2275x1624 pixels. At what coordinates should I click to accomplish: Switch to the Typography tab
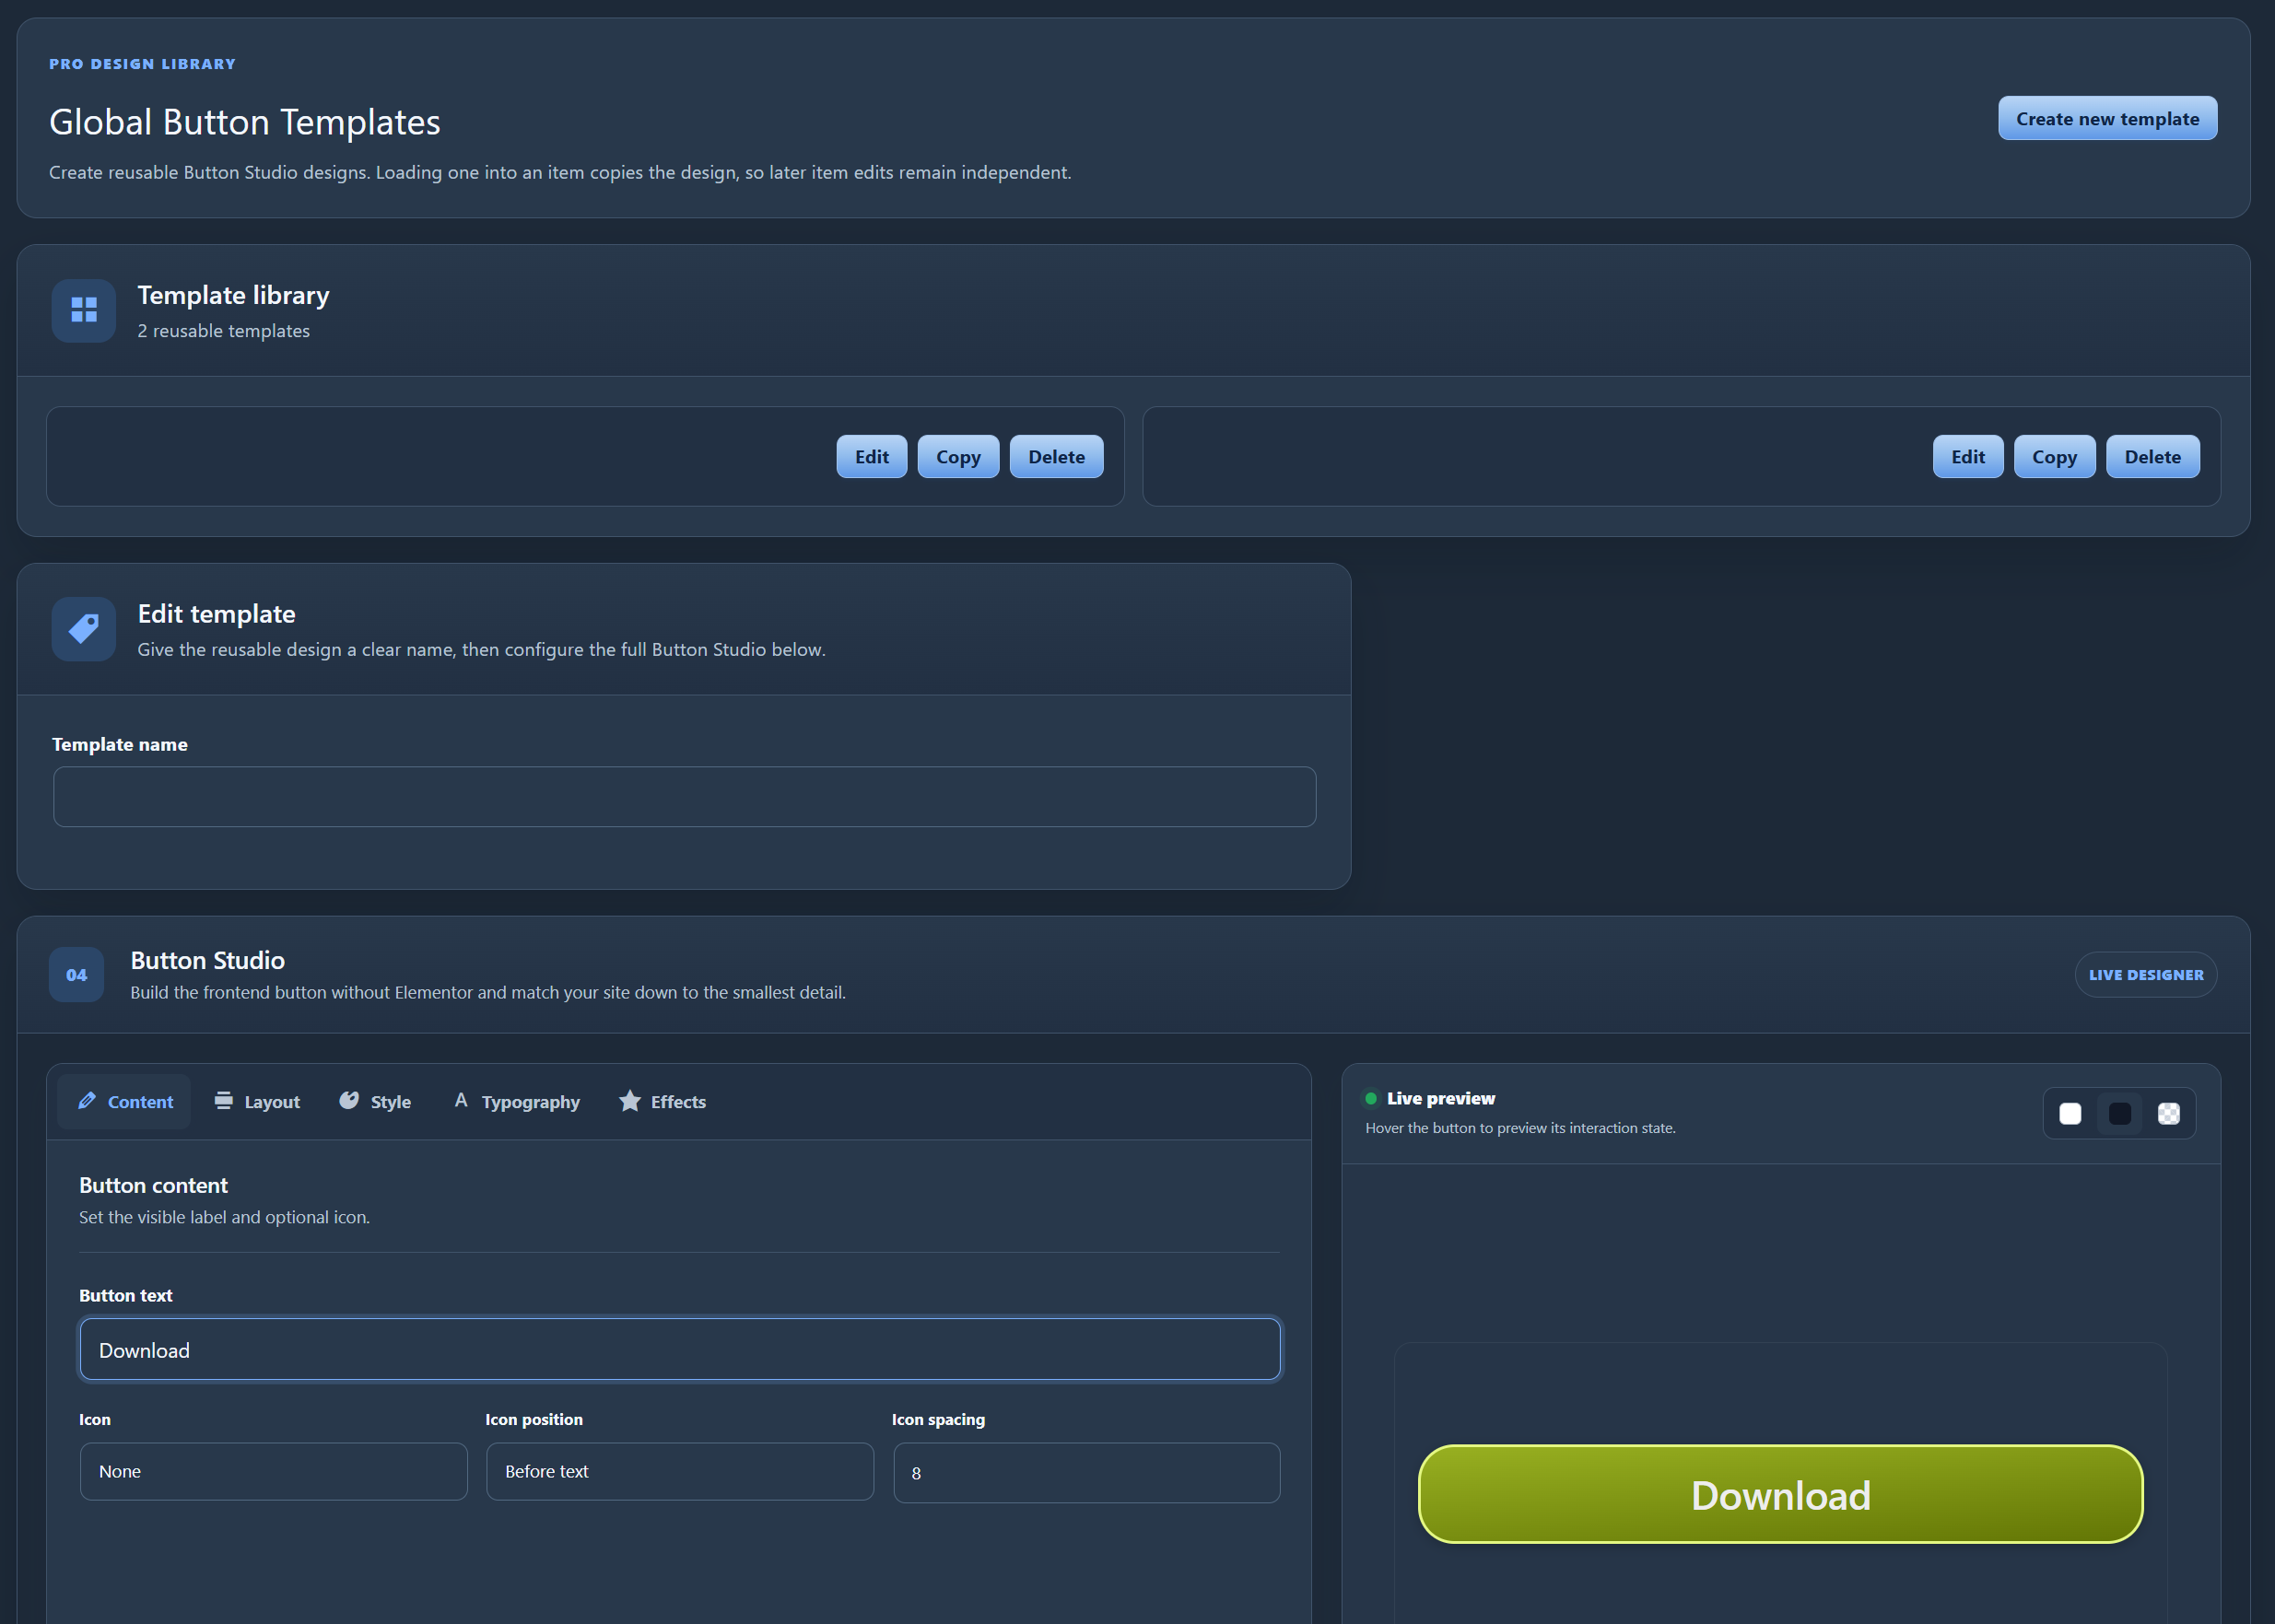[516, 1102]
